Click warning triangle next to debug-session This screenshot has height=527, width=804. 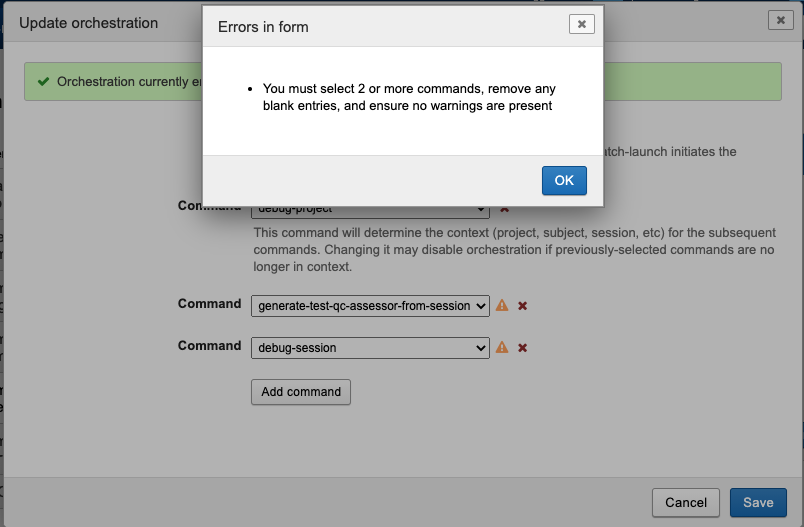point(502,347)
